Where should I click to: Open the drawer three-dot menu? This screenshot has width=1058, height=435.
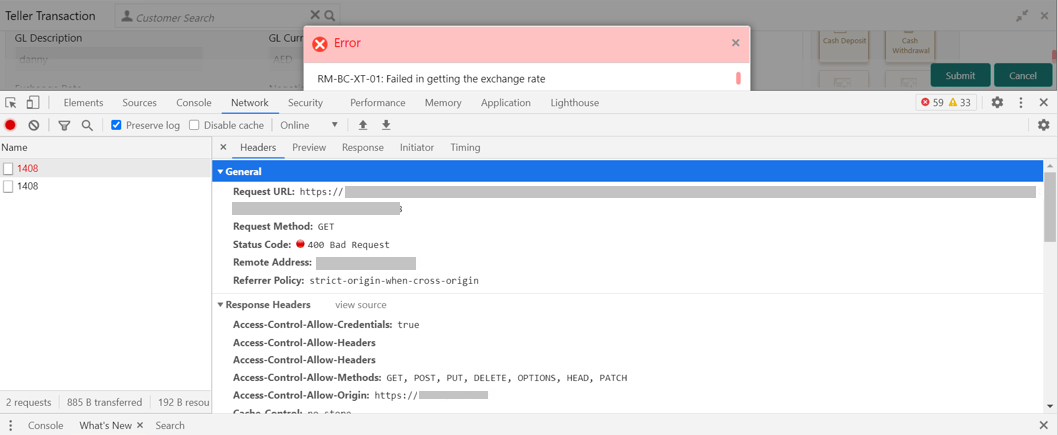(x=10, y=425)
